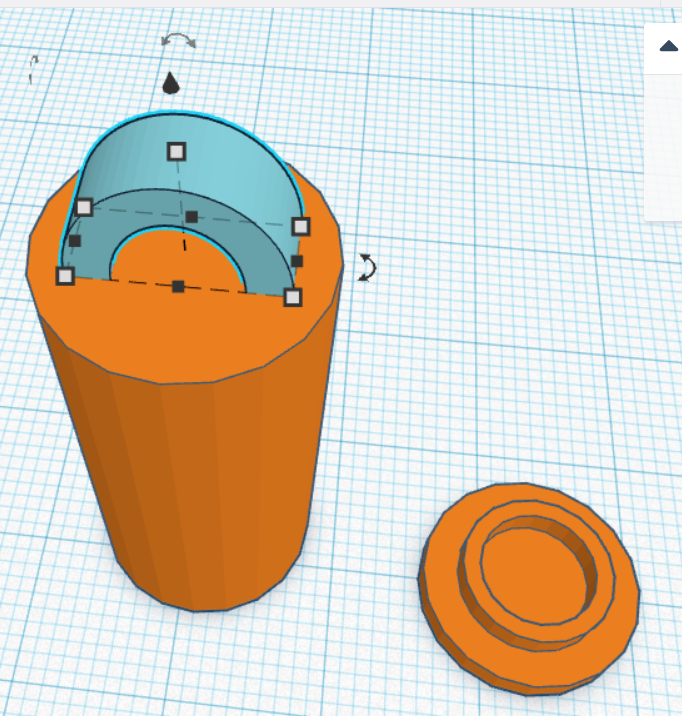Select the back-right white corner handle

point(301,226)
